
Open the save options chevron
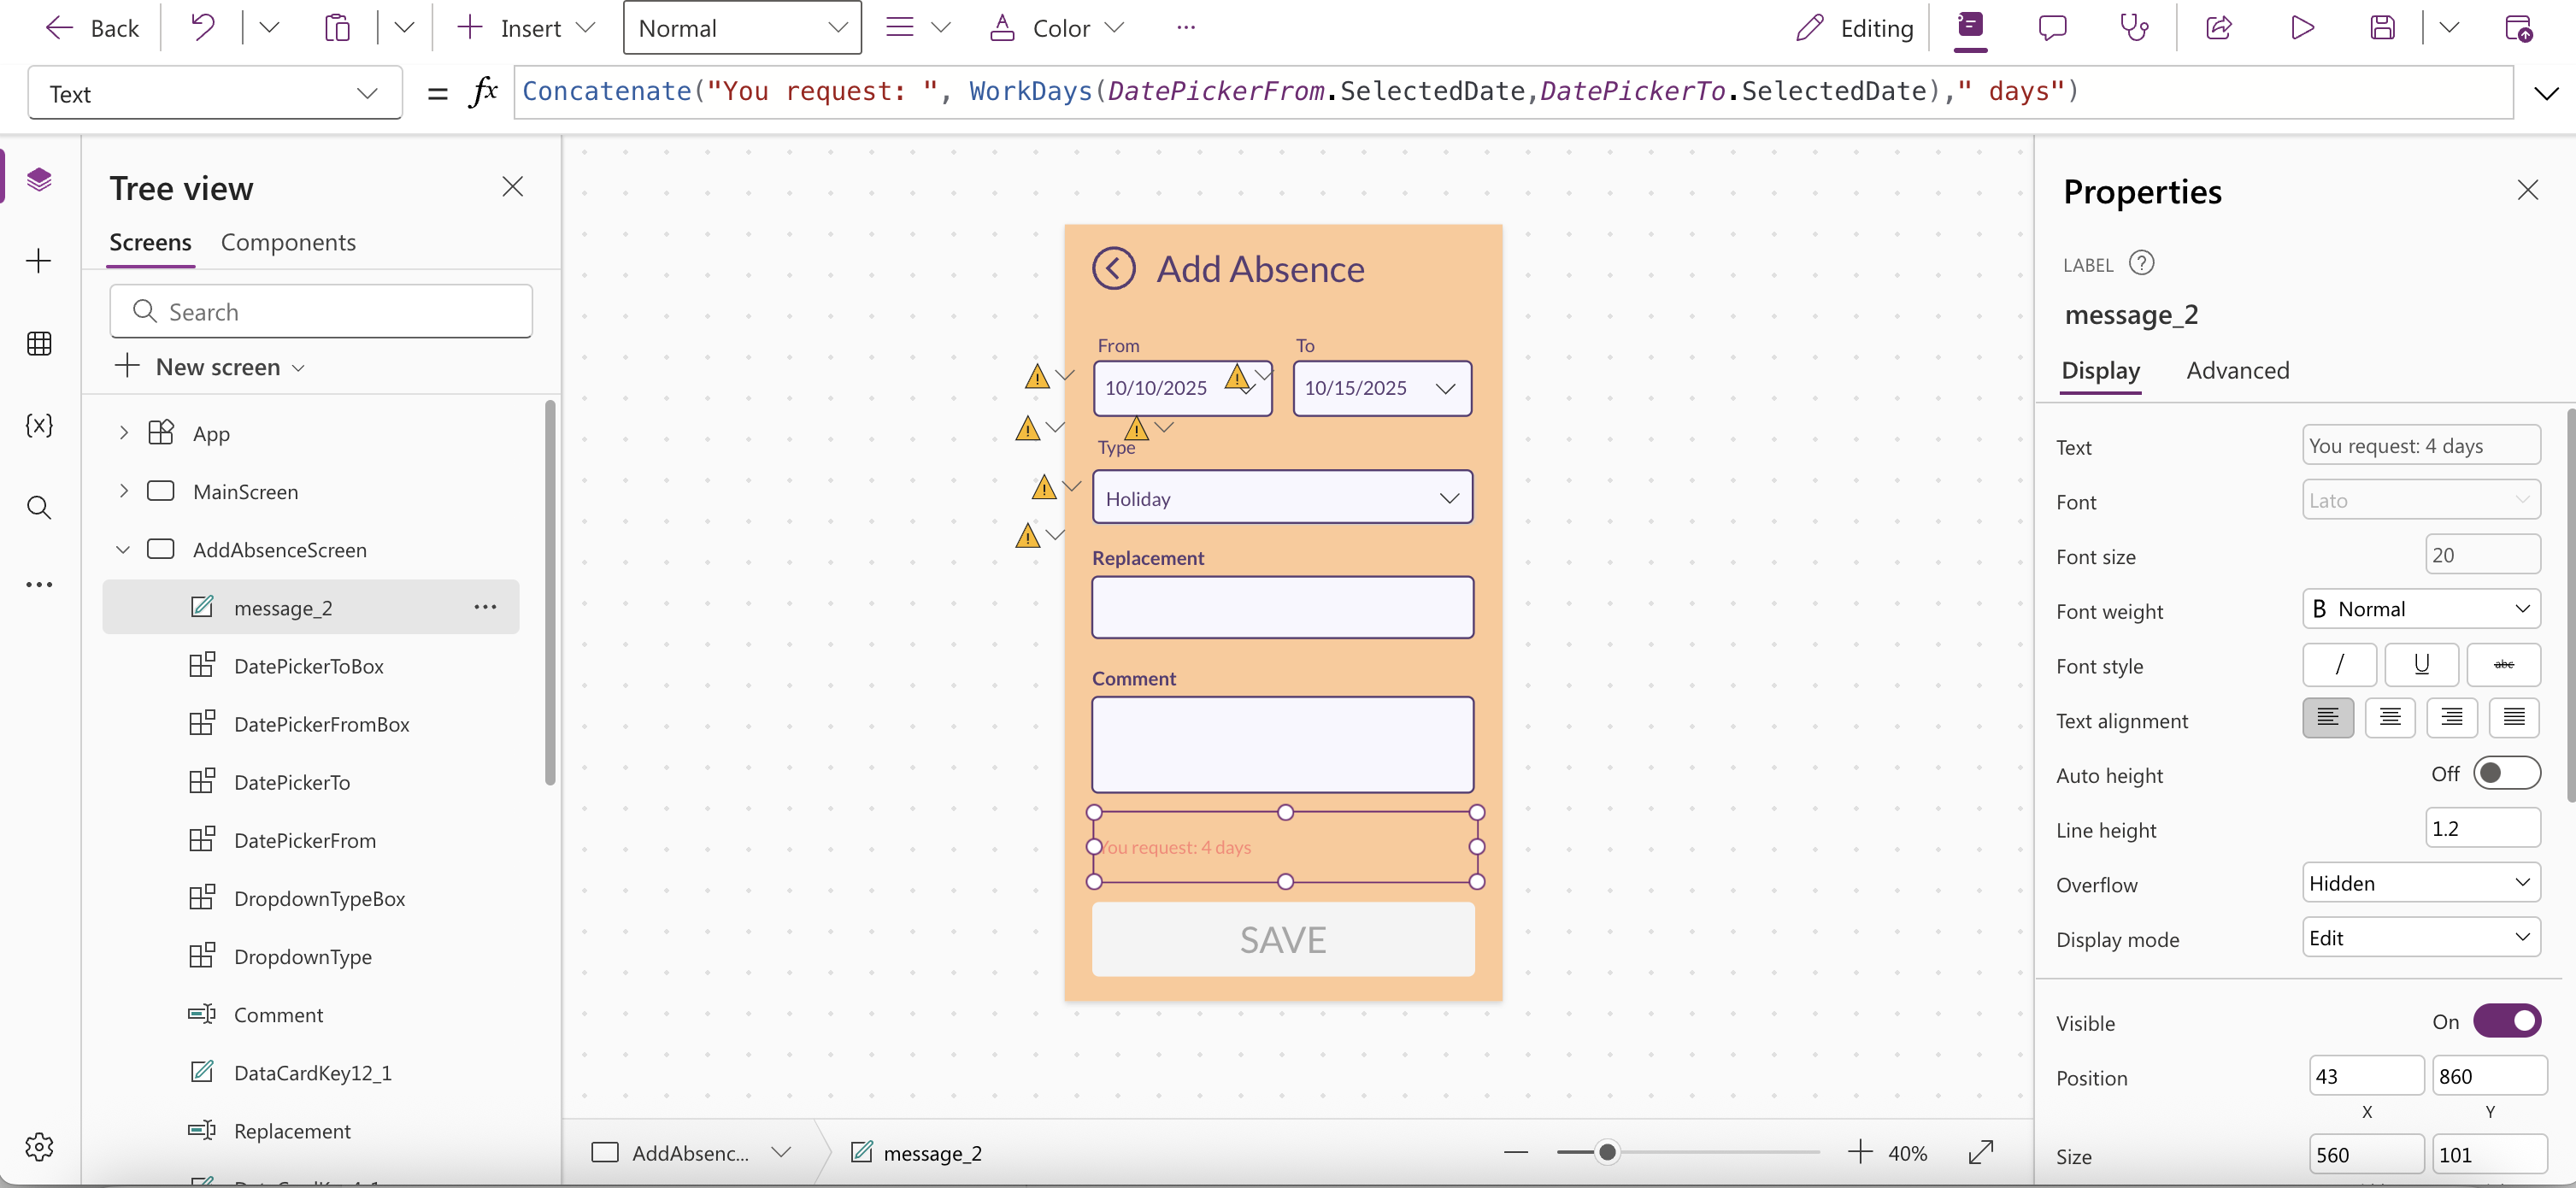2449,28
